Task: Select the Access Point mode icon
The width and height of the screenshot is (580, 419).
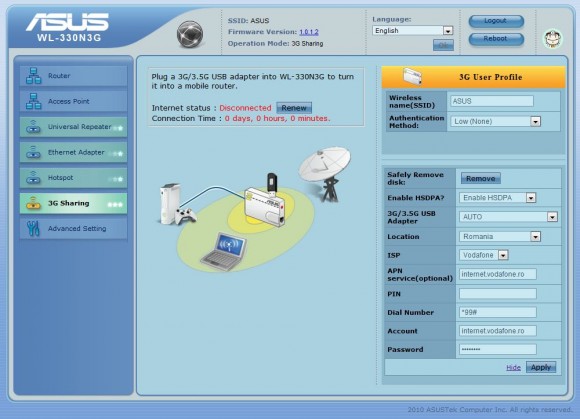Action: (x=33, y=101)
